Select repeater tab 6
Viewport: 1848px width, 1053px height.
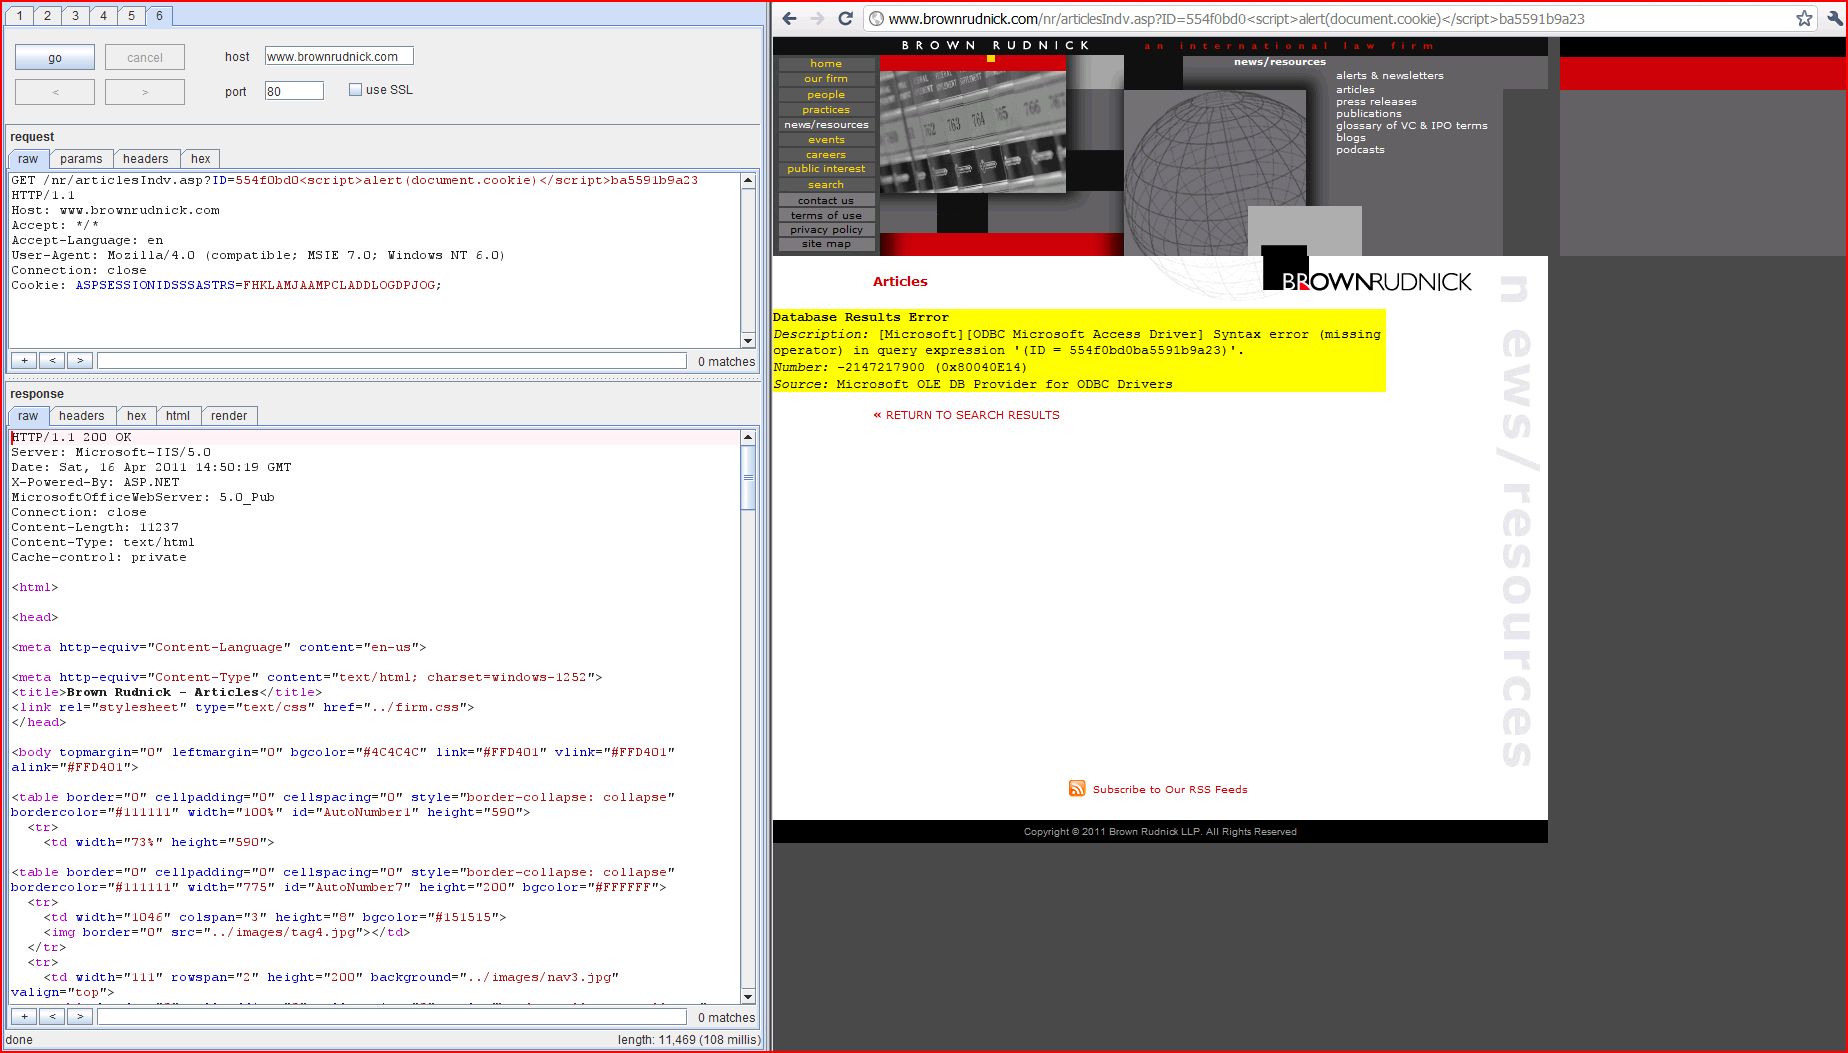(159, 15)
